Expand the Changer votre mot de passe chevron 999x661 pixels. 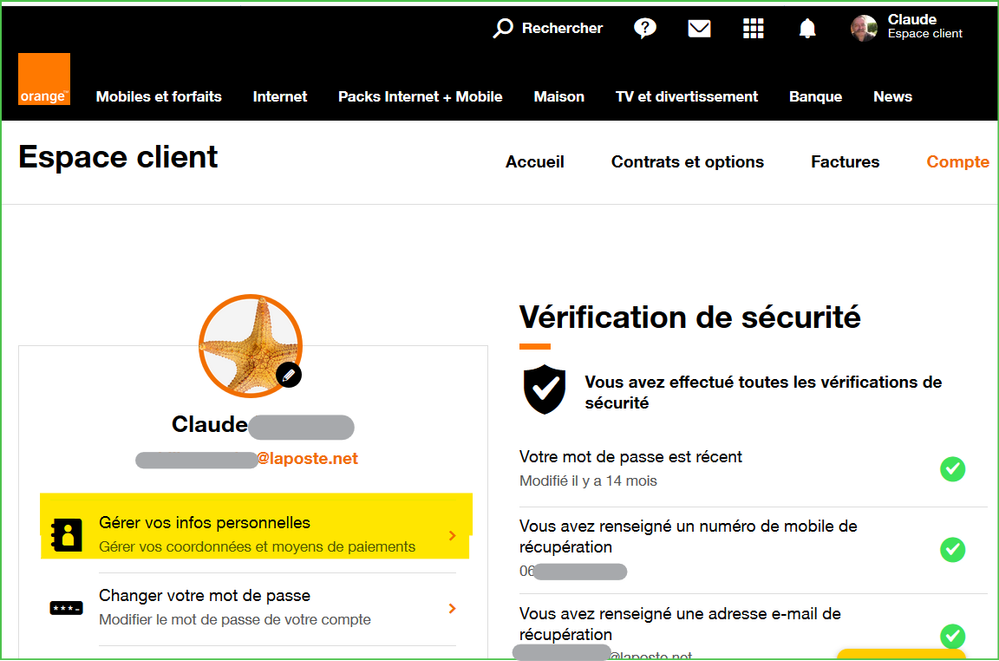[452, 609]
